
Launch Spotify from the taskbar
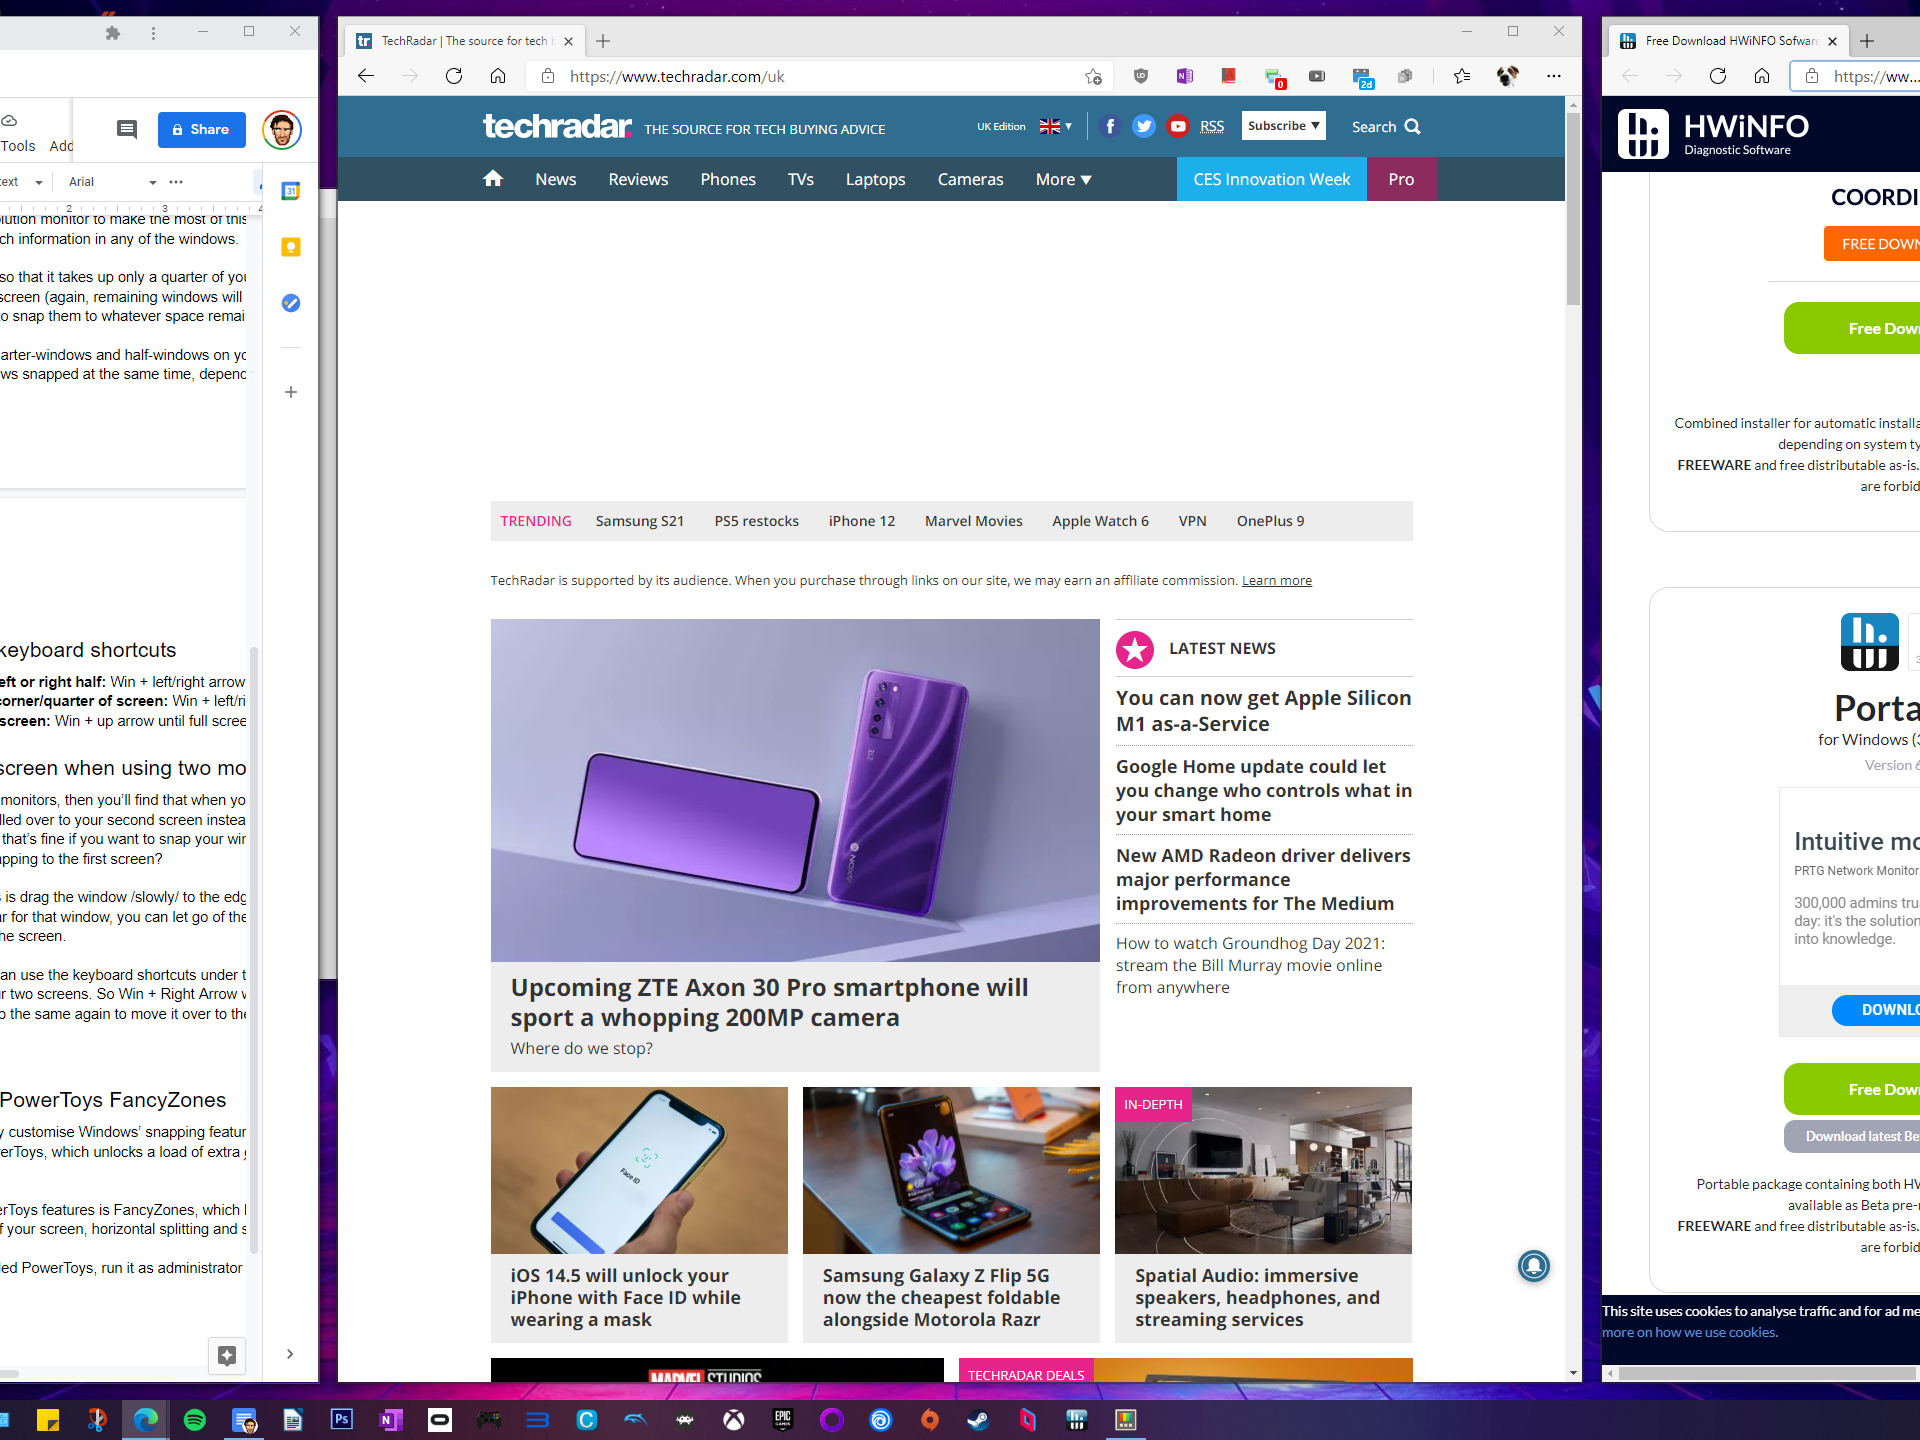tap(195, 1419)
